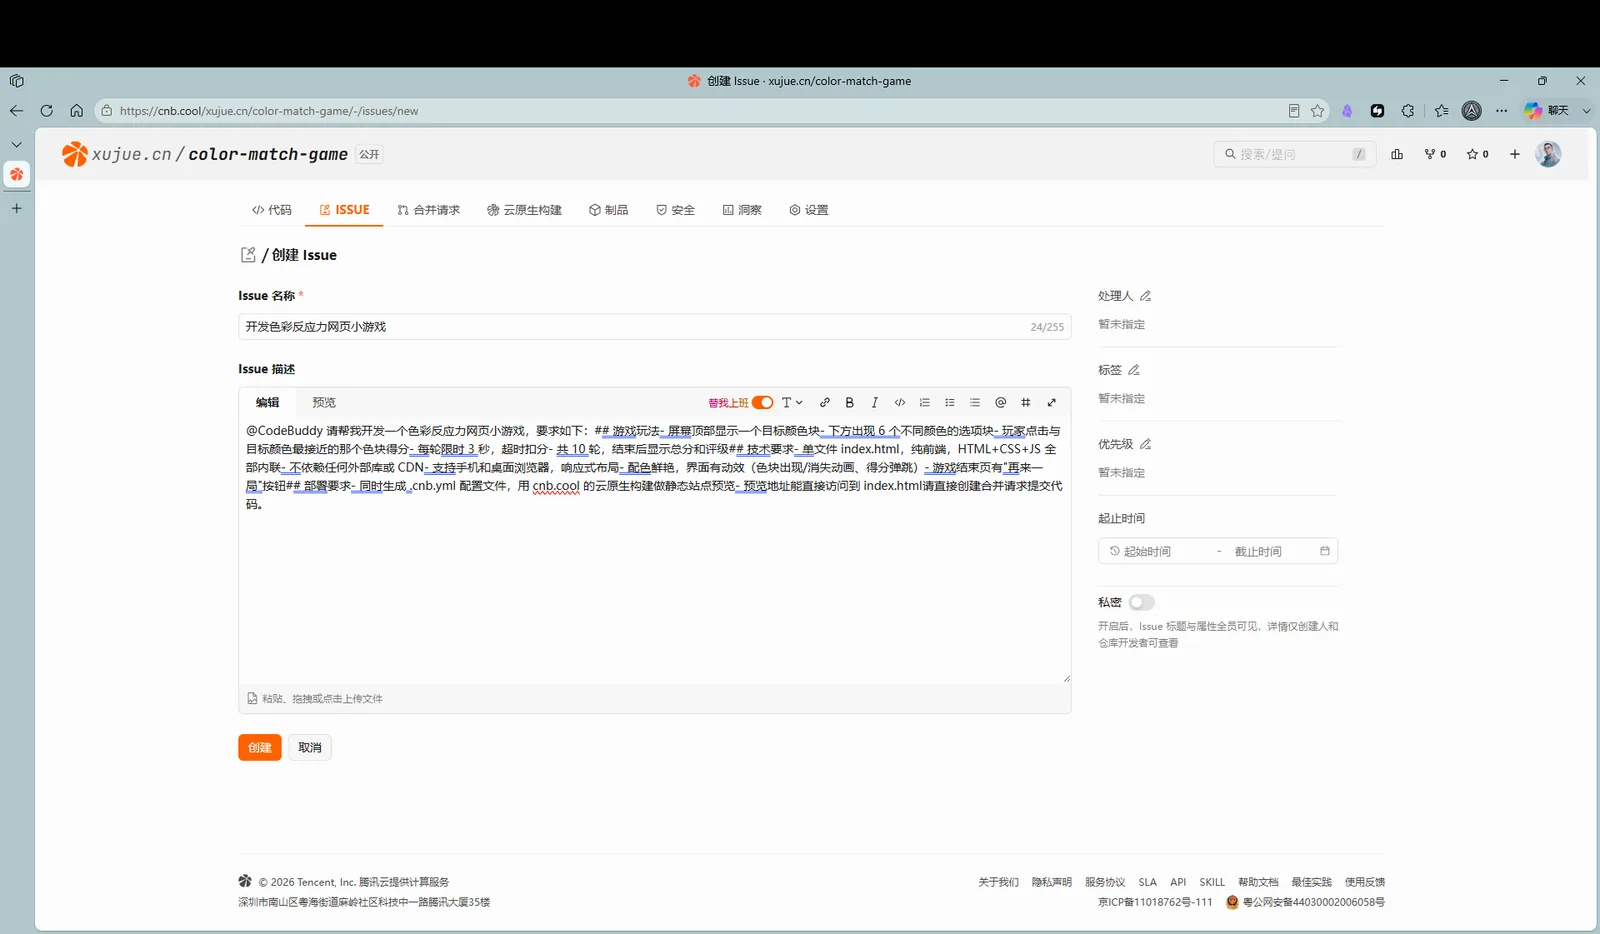Cancel the issue with 取消
Screen dimensions: 1600x934
(310, 748)
